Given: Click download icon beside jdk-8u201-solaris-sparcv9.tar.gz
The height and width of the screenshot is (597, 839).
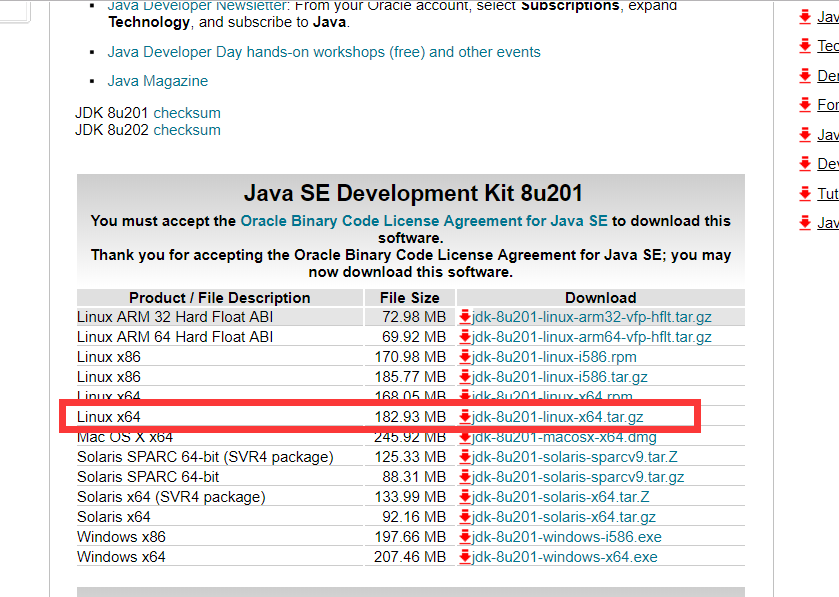Looking at the screenshot, I should coord(464,477).
